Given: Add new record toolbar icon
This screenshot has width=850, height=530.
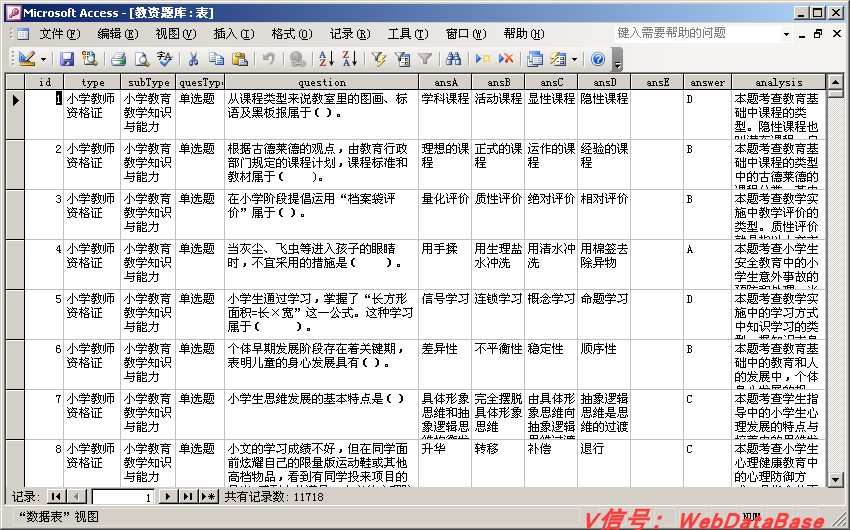Looking at the screenshot, I should (482, 59).
